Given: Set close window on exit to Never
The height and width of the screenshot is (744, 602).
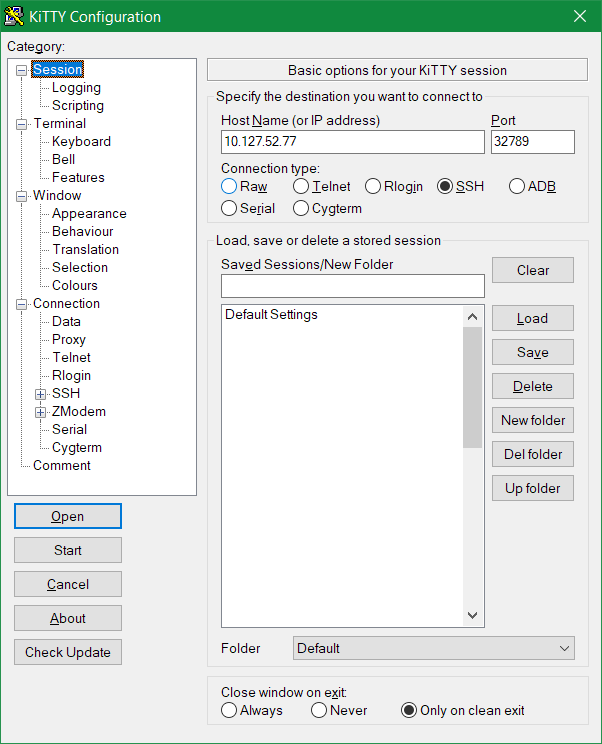Looking at the screenshot, I should 319,711.
